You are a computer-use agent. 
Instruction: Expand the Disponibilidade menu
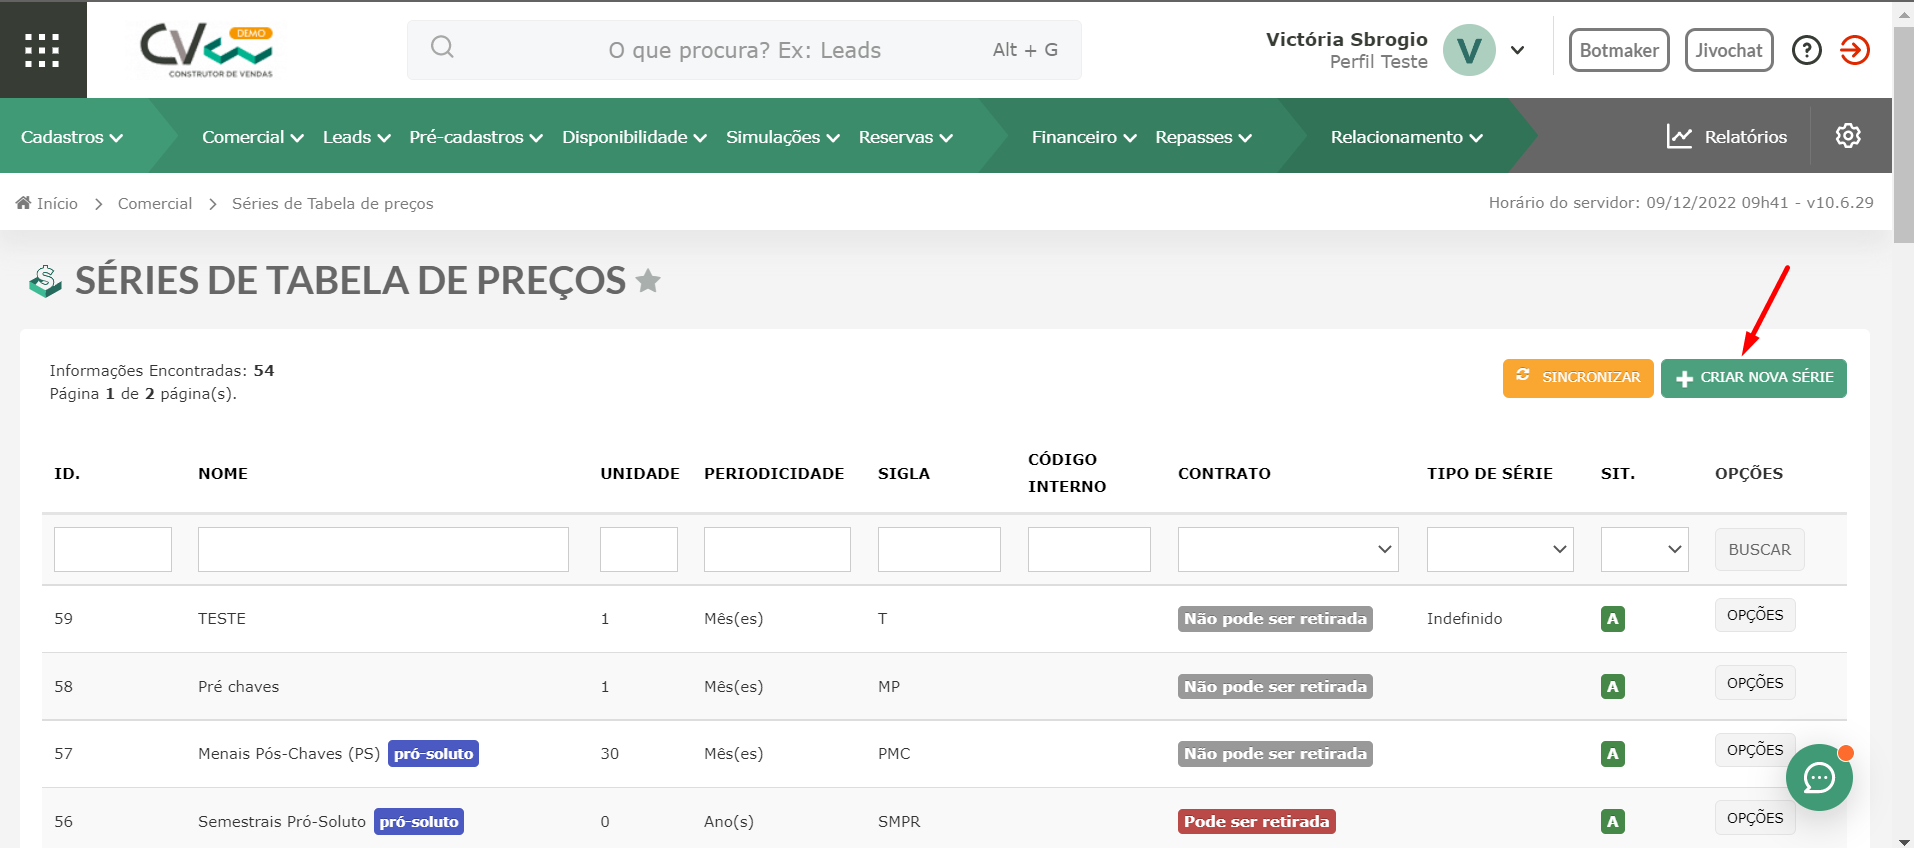(x=634, y=137)
